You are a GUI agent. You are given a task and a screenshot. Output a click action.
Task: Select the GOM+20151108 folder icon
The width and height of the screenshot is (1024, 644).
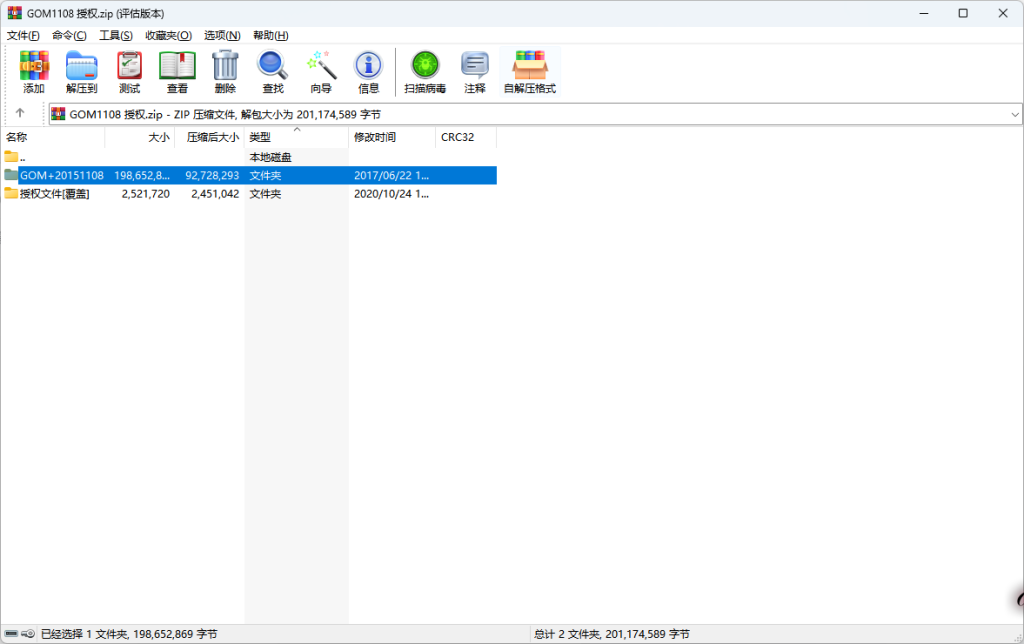coord(11,175)
